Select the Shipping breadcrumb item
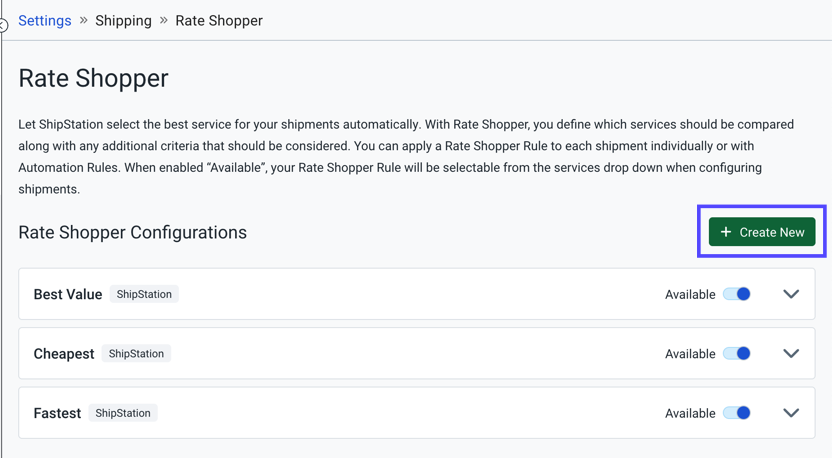The width and height of the screenshot is (832, 458). pos(123,21)
